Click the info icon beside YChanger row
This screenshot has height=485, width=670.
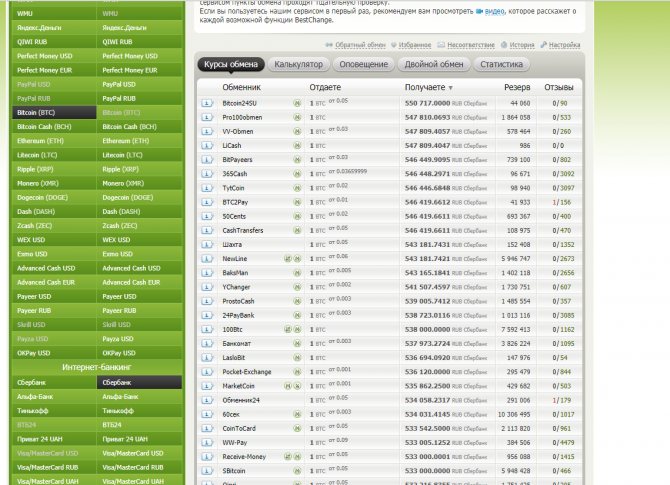pyautogui.click(x=207, y=286)
